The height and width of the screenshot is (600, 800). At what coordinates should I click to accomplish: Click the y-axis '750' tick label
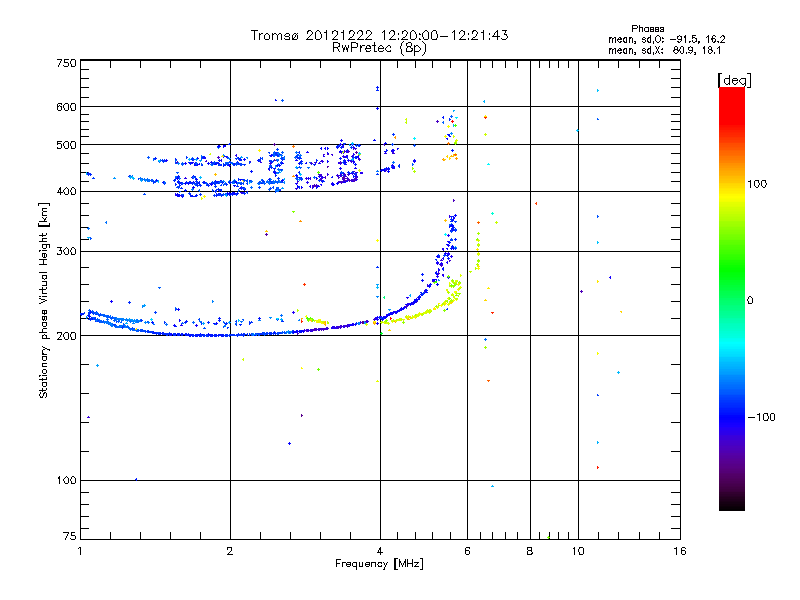click(66, 63)
